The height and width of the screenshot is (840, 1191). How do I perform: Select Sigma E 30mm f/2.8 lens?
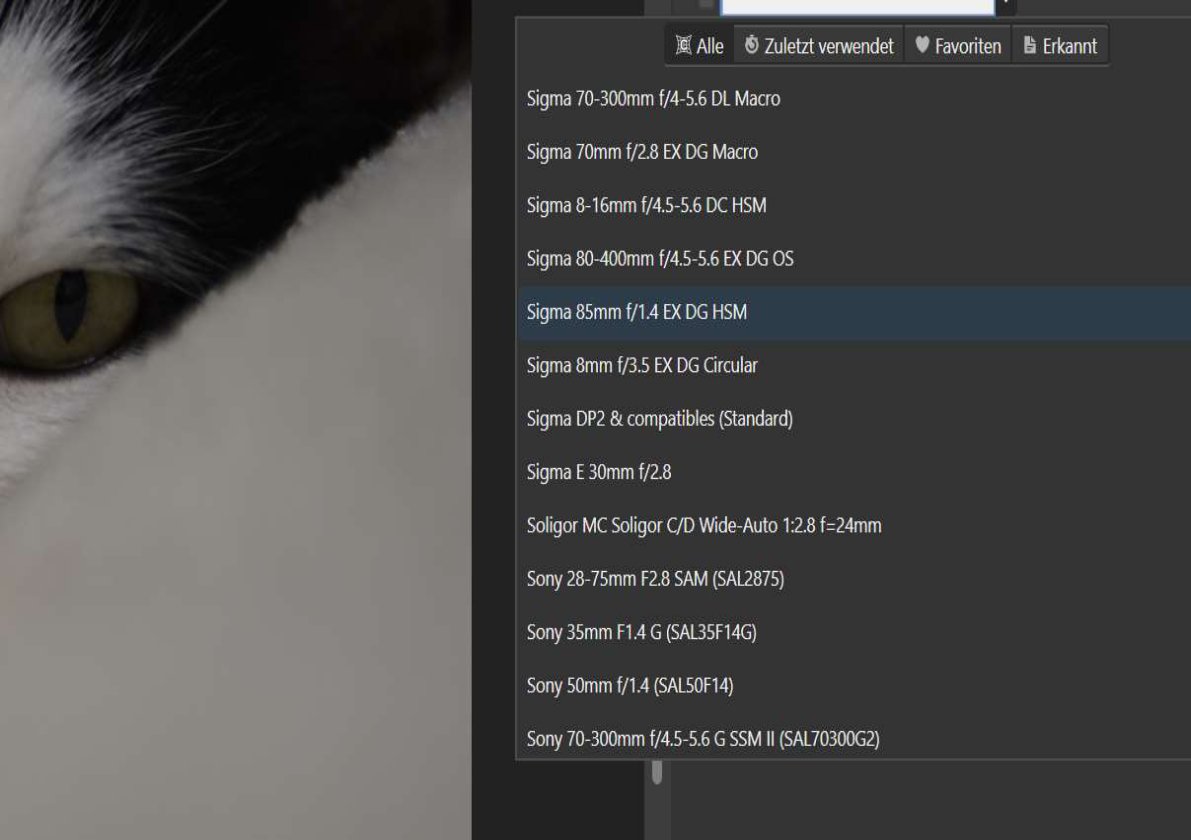pos(854,472)
